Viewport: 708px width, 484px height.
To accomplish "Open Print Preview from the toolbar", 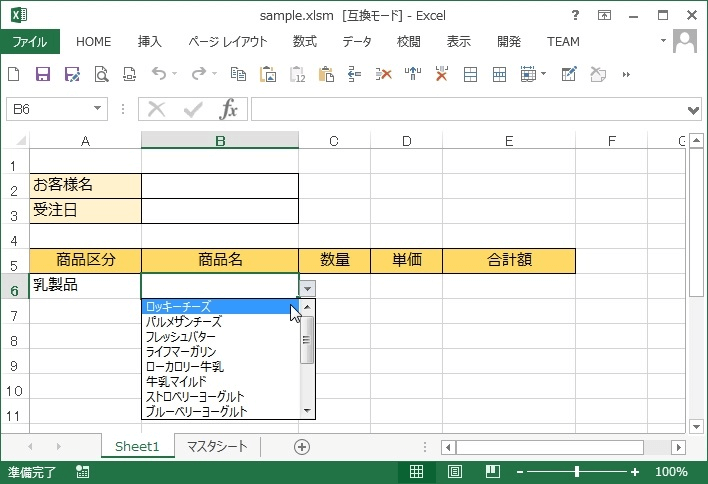I will (x=101, y=74).
